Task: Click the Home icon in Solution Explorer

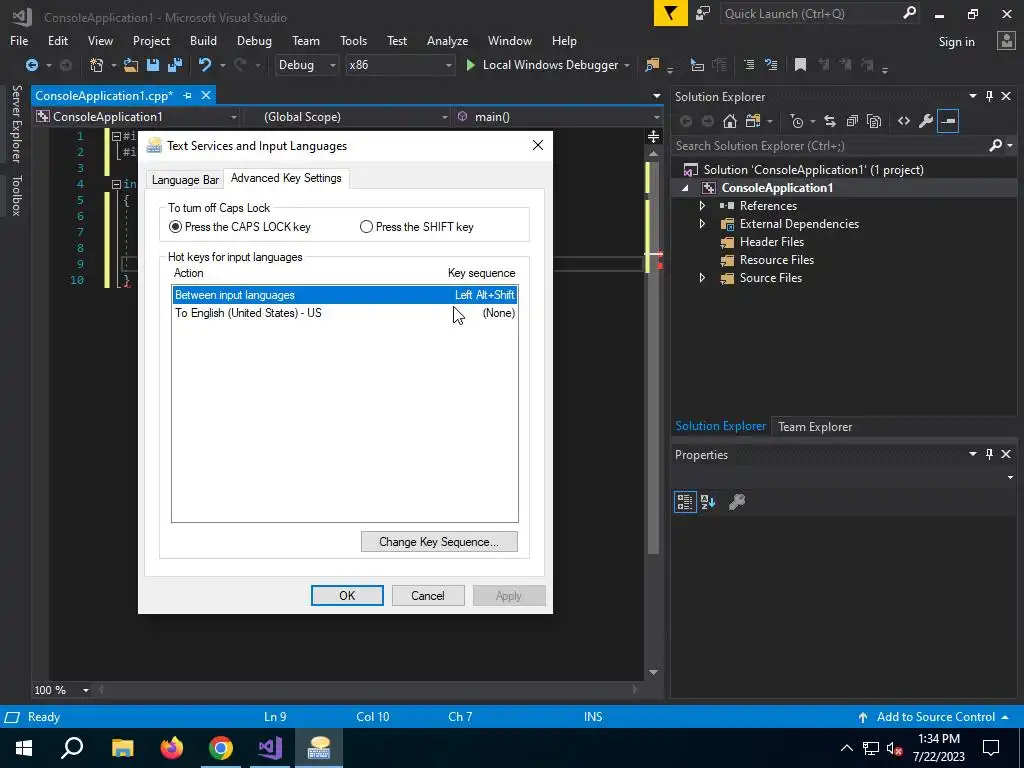Action: pos(729,121)
